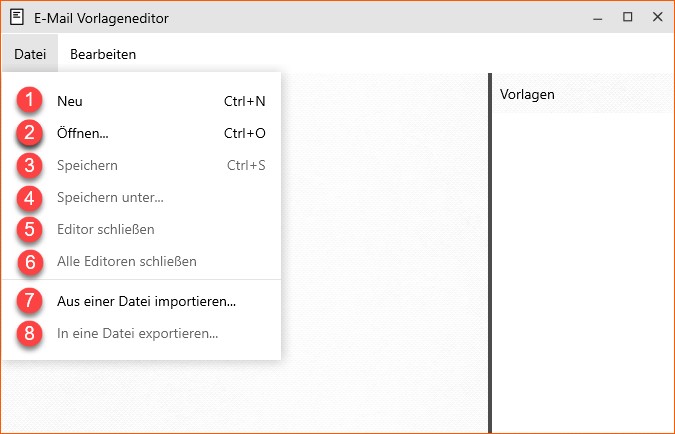Click the red number 8 badge
Viewport: 675px width, 434px height.
pos(29,333)
